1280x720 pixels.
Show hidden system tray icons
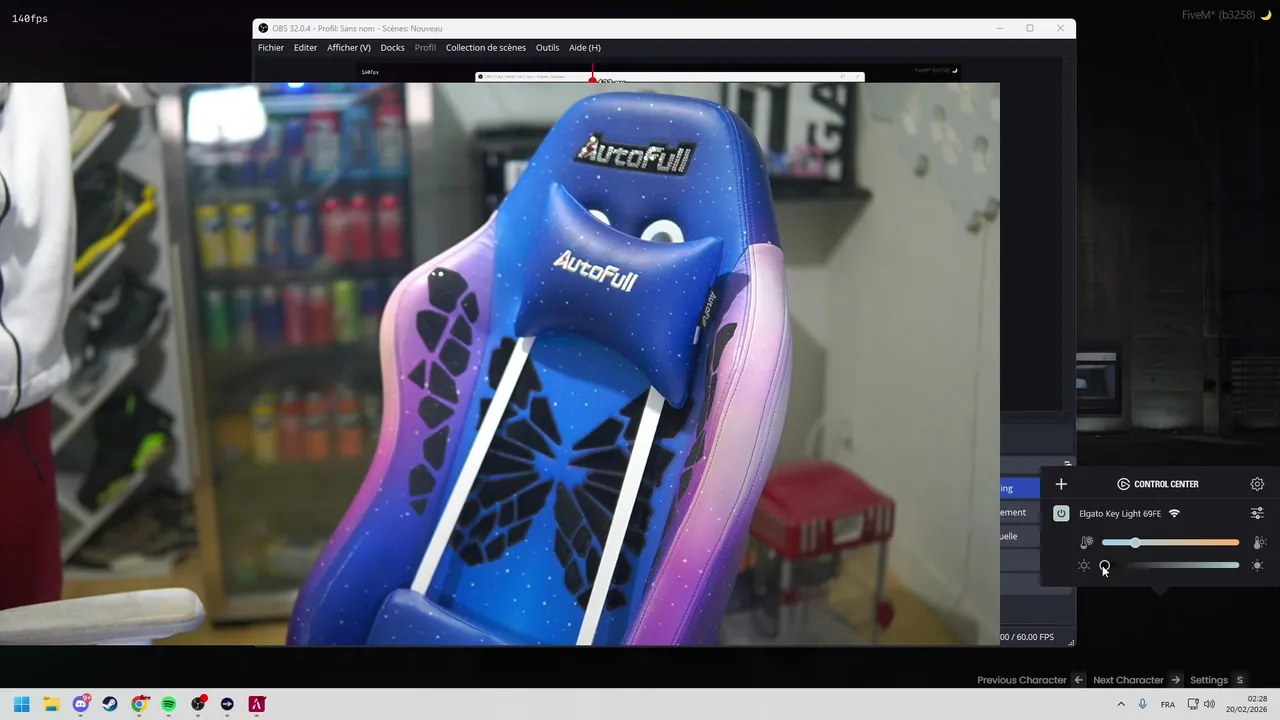click(x=1120, y=704)
